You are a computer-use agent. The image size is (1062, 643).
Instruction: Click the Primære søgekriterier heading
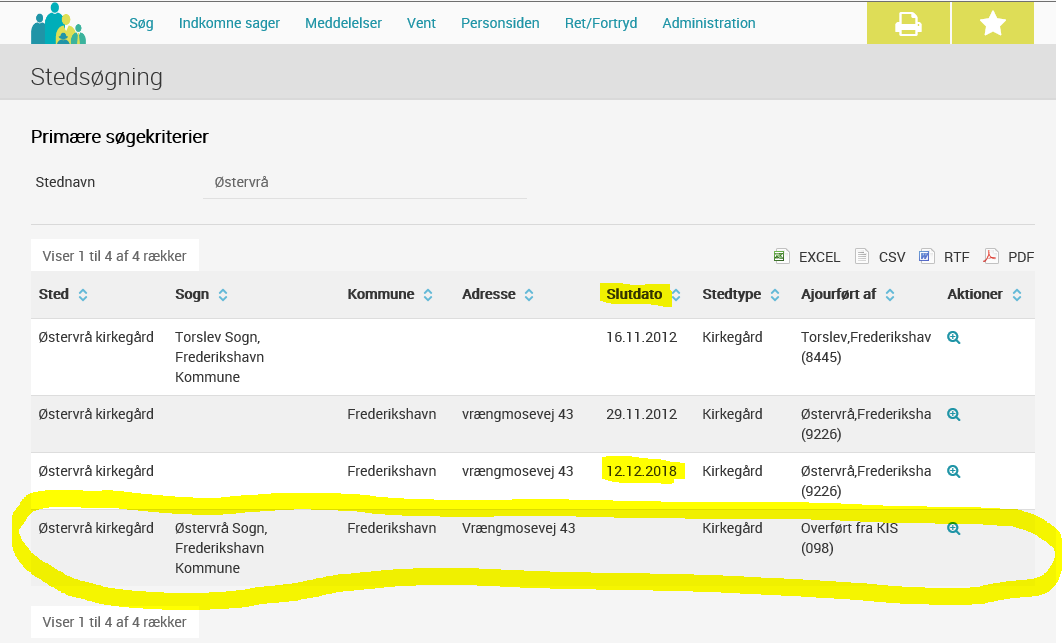(x=120, y=137)
